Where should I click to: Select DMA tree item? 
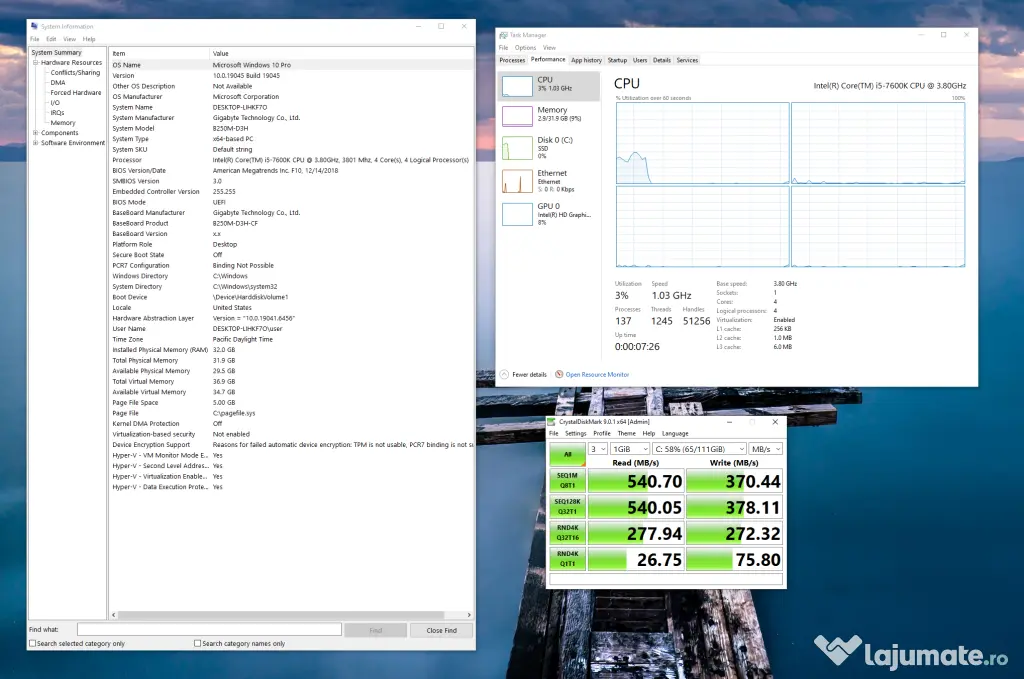click(x=58, y=83)
